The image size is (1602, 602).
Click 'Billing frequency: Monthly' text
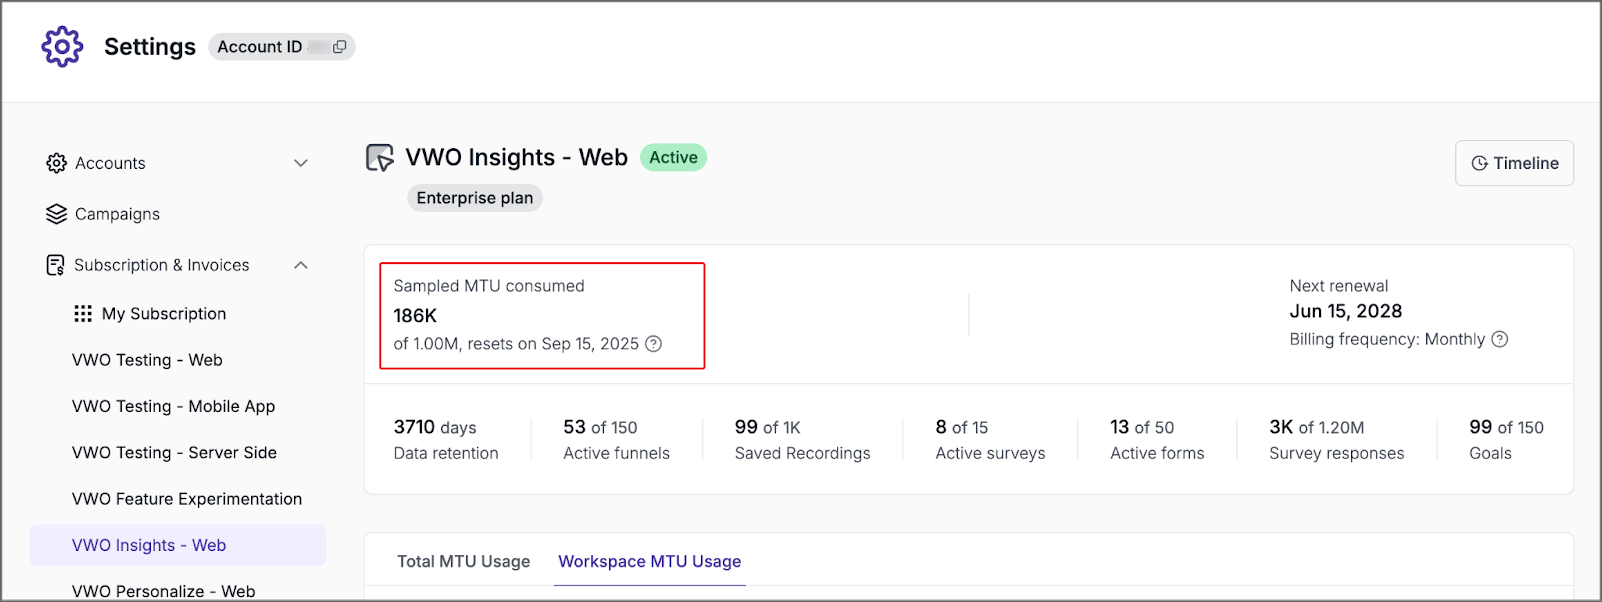pyautogui.click(x=1387, y=339)
